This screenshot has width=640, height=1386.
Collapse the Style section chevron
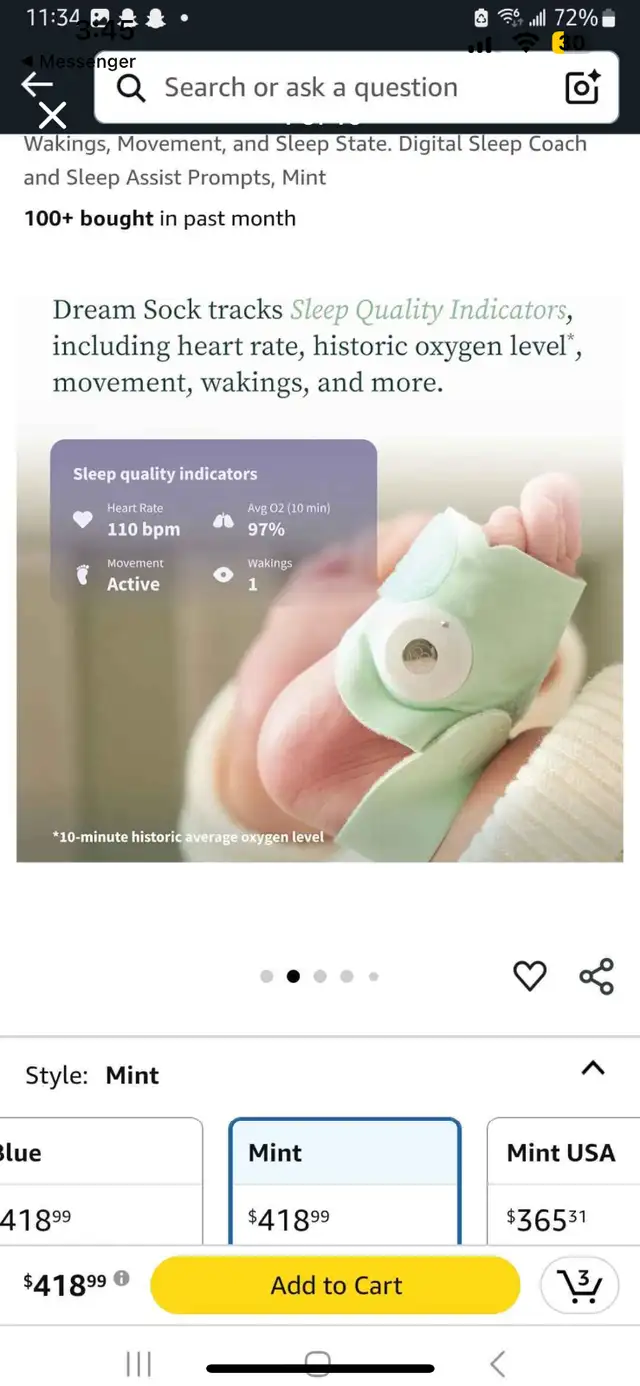click(x=593, y=1068)
